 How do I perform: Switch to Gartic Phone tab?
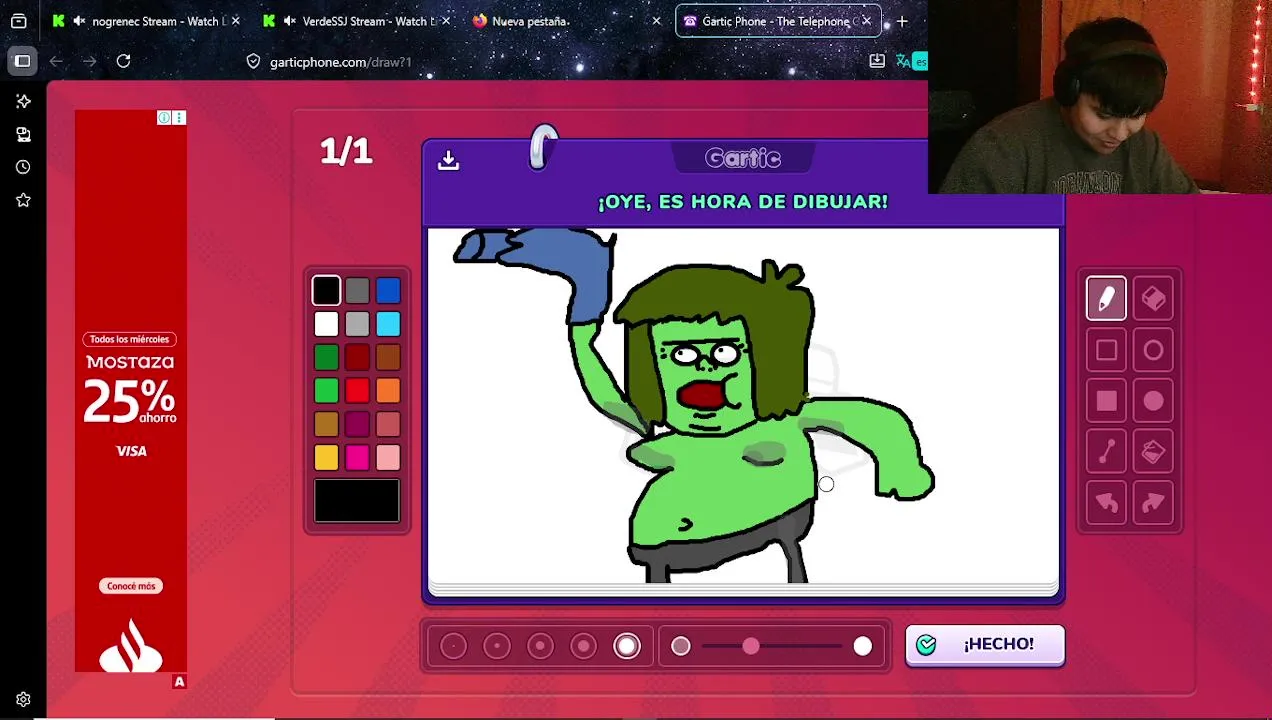point(778,21)
